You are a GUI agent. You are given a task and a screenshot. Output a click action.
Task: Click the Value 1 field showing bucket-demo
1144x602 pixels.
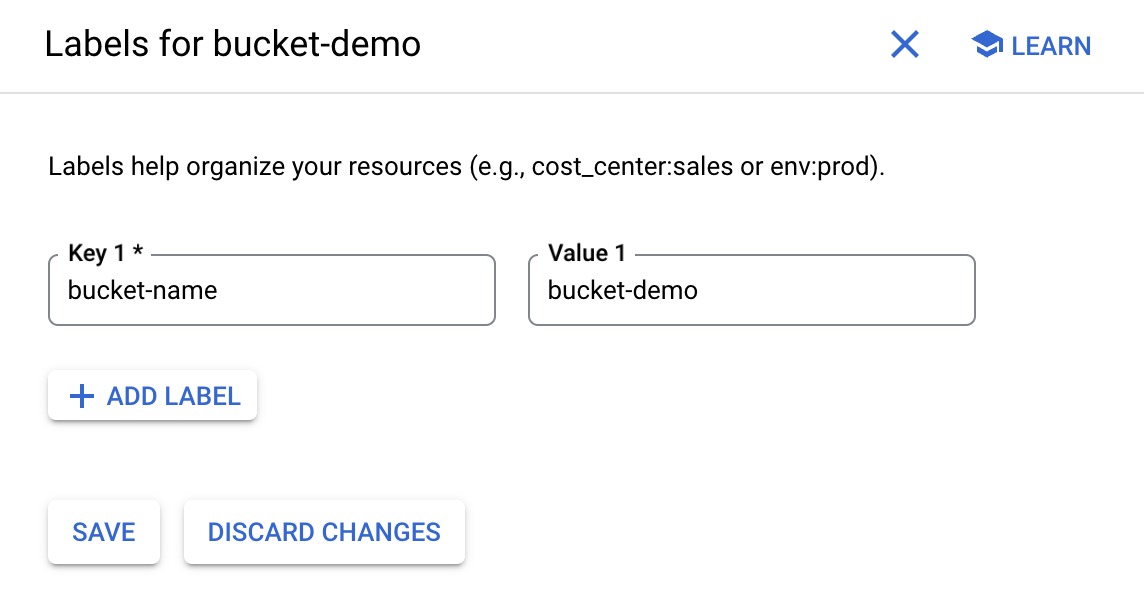(x=750, y=290)
